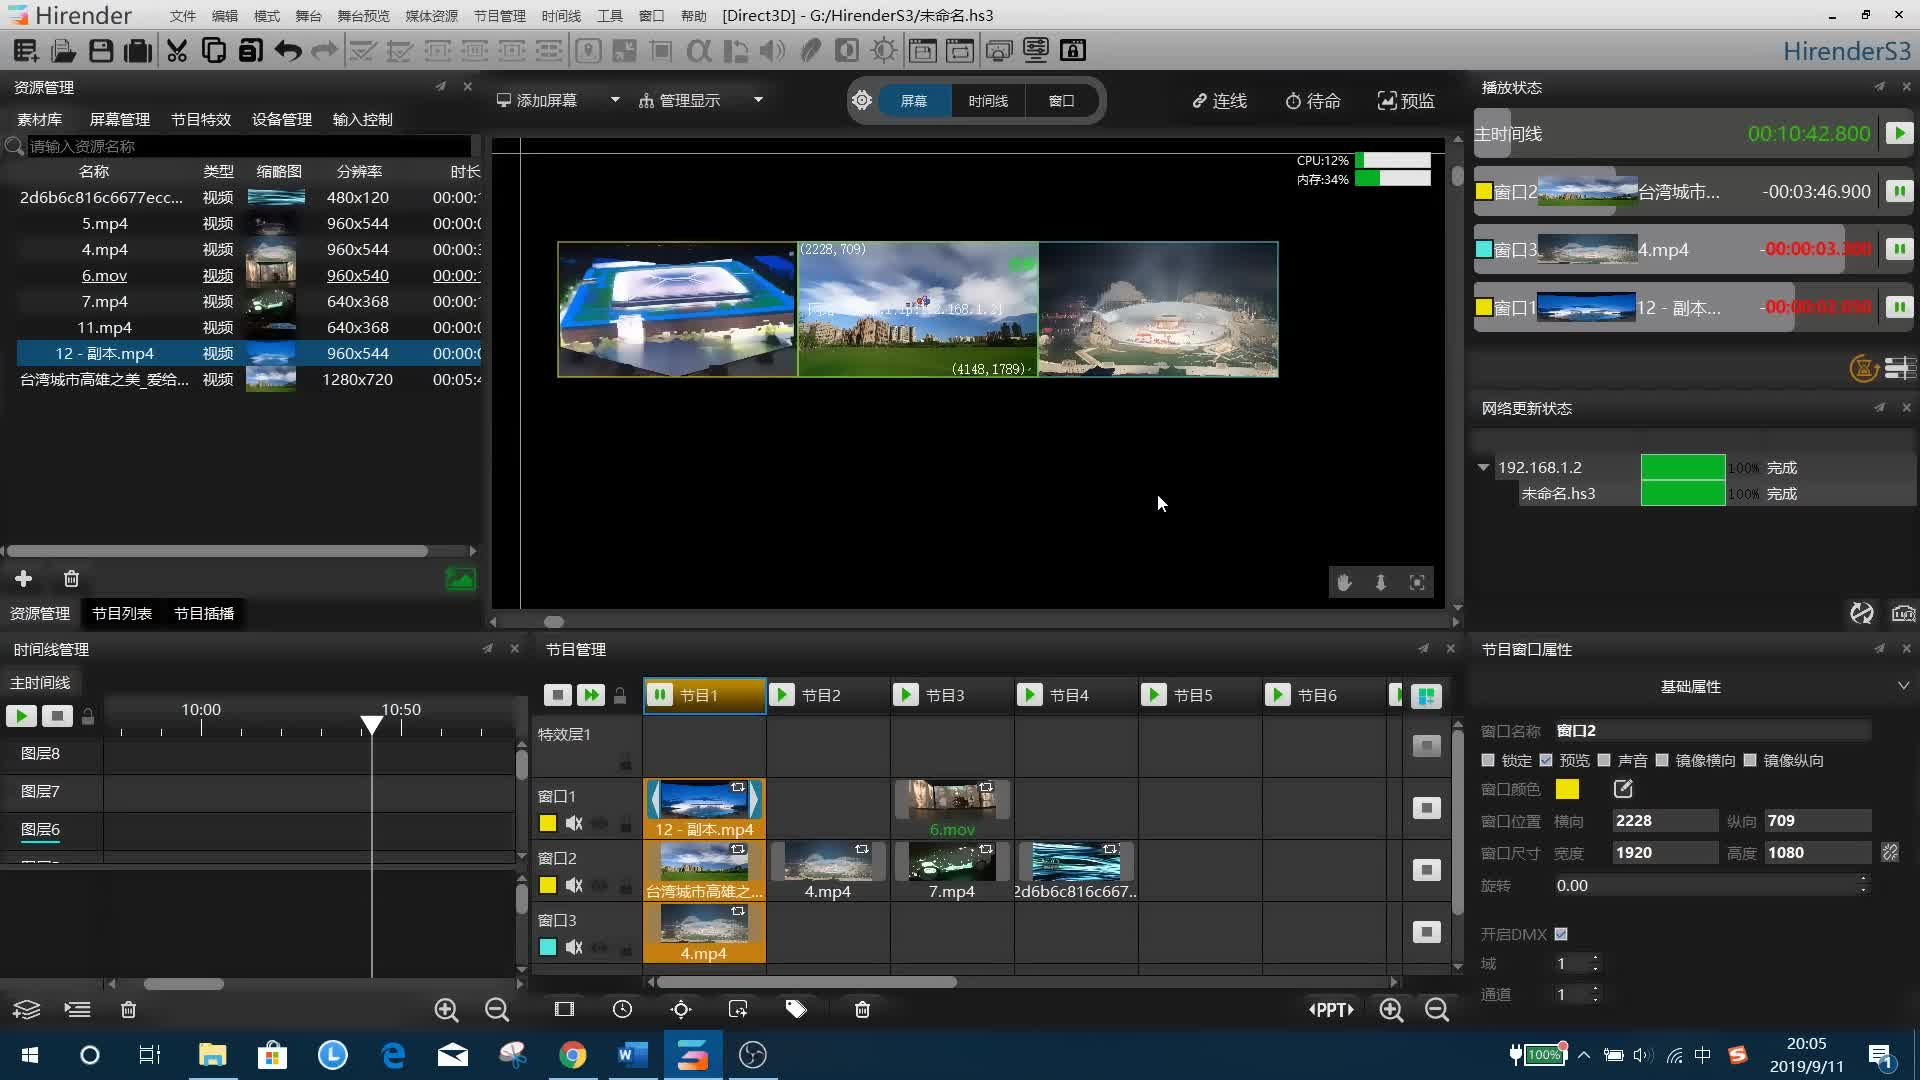
Task: Increase the 域 stepper value
Action: point(1595,959)
